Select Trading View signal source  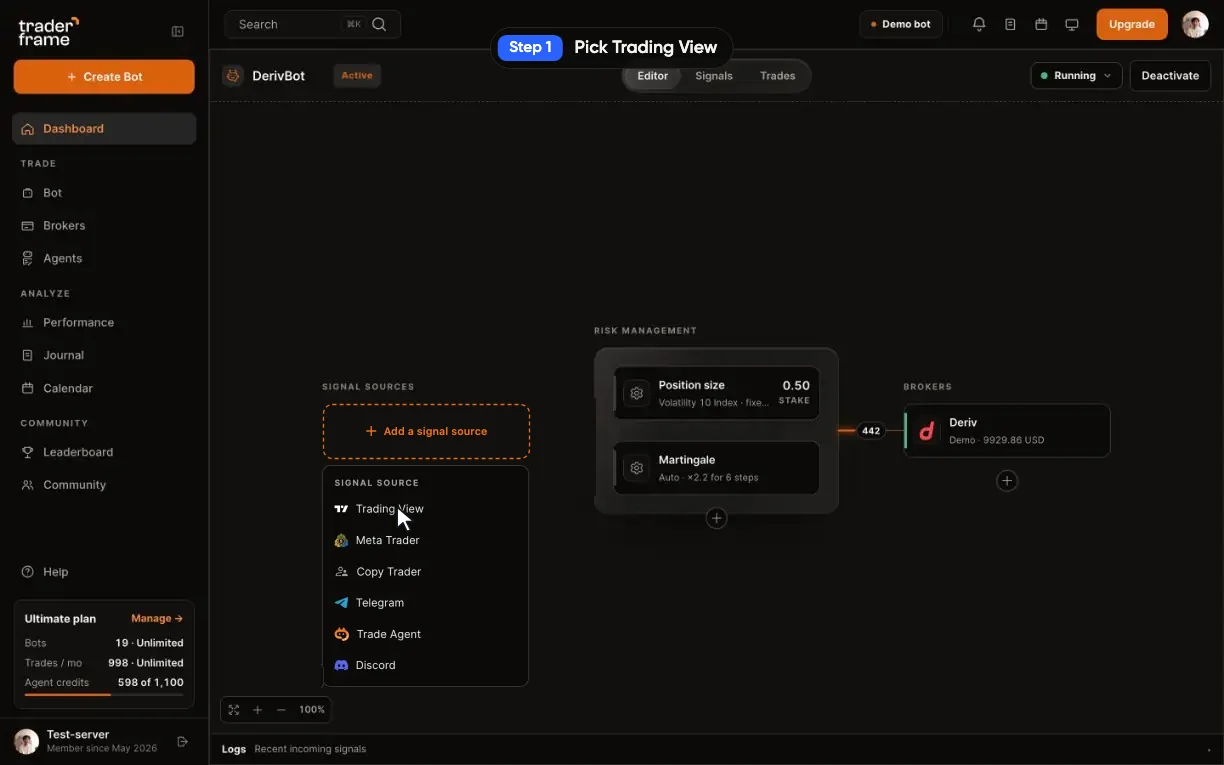point(426,509)
